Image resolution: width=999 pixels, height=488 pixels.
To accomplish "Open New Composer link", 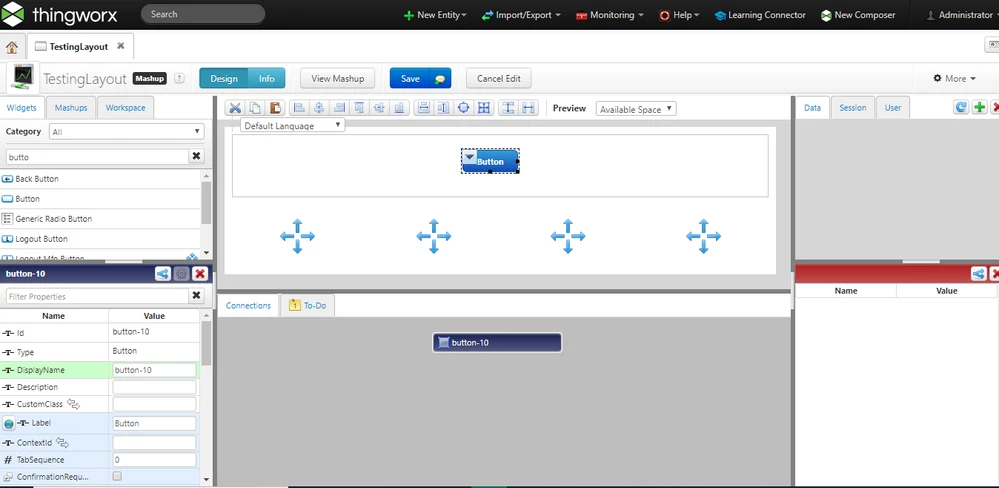I will 858,15.
